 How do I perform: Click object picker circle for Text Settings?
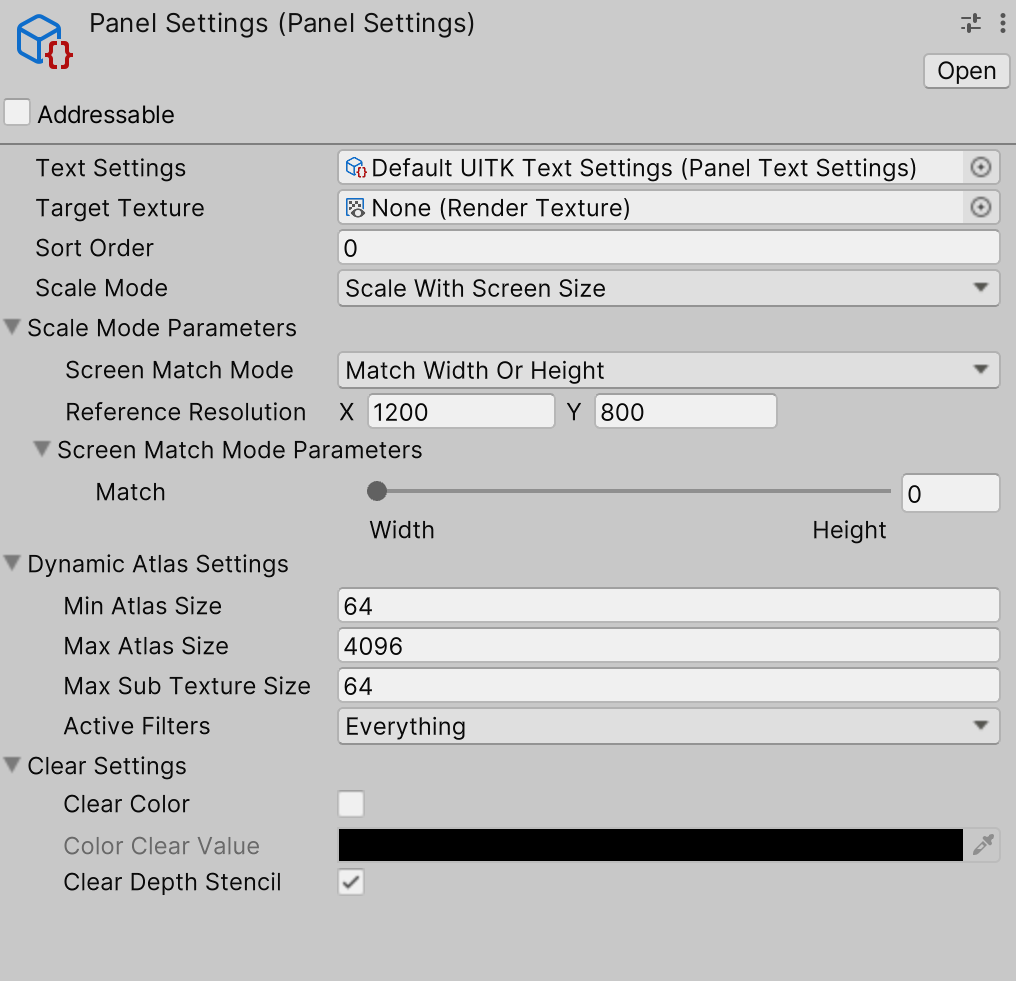pyautogui.click(x=981, y=168)
